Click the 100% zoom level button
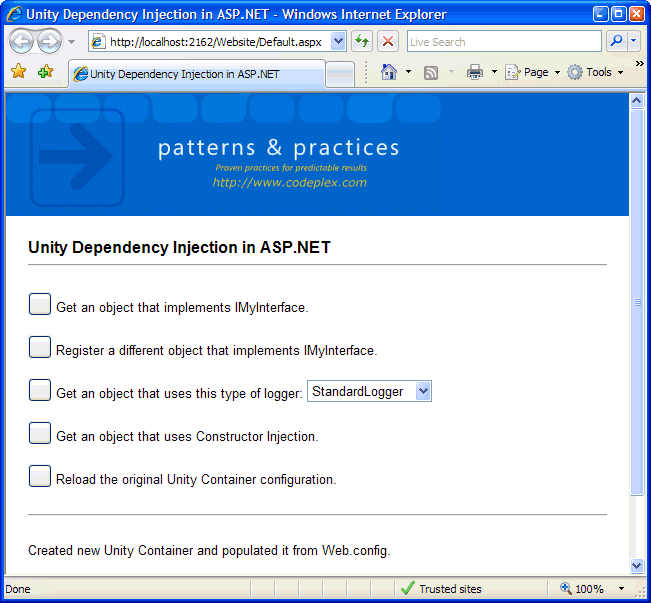 [x=583, y=589]
